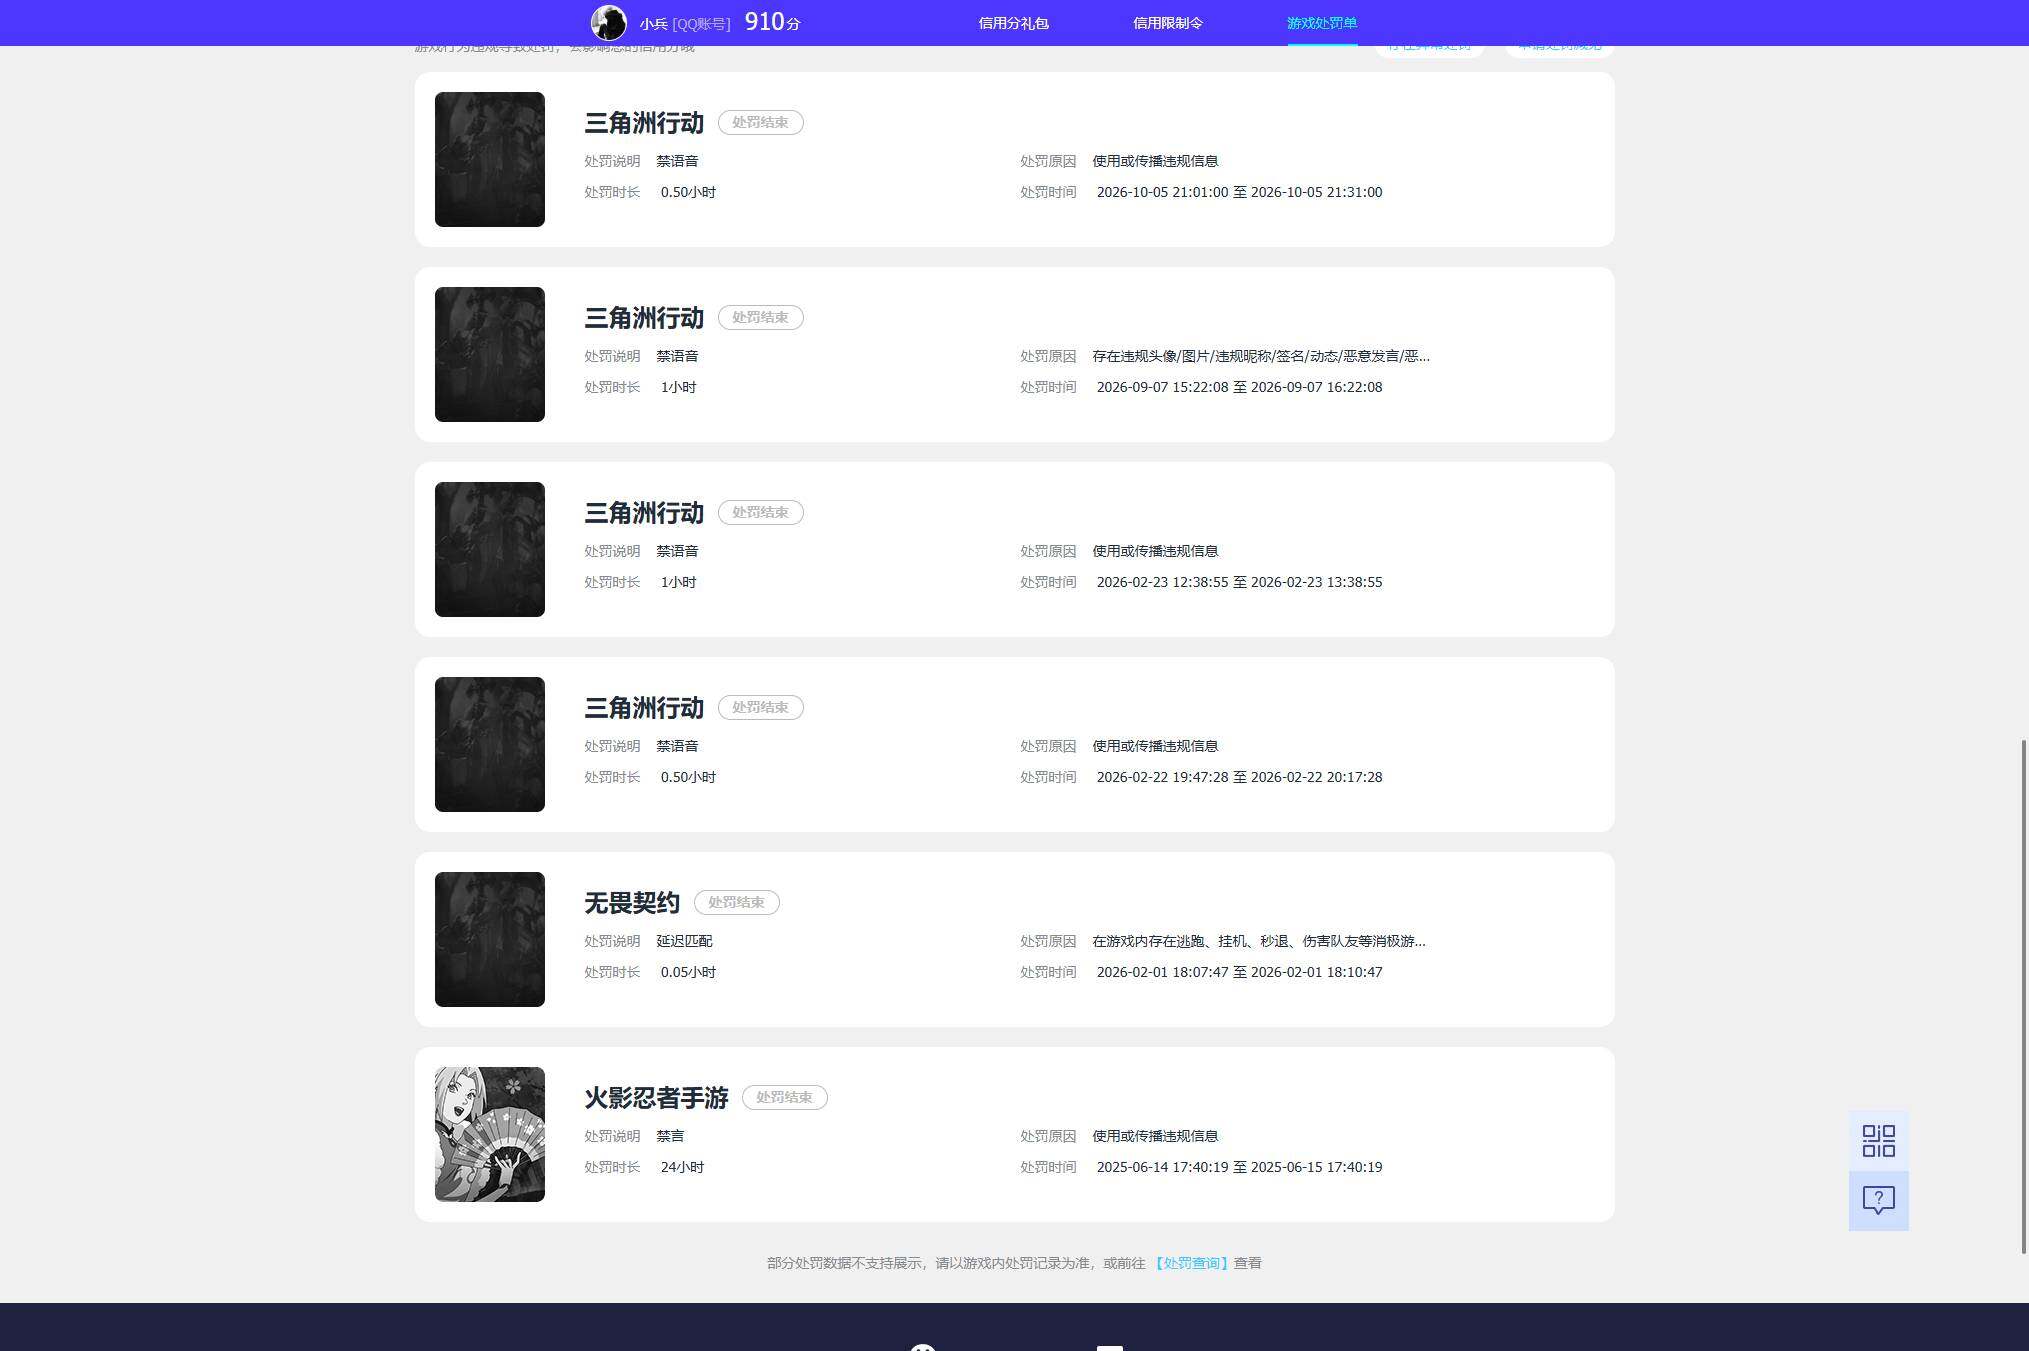
Task: Click 三角洲行动 title on 2026-10-05 card
Action: tap(644, 123)
